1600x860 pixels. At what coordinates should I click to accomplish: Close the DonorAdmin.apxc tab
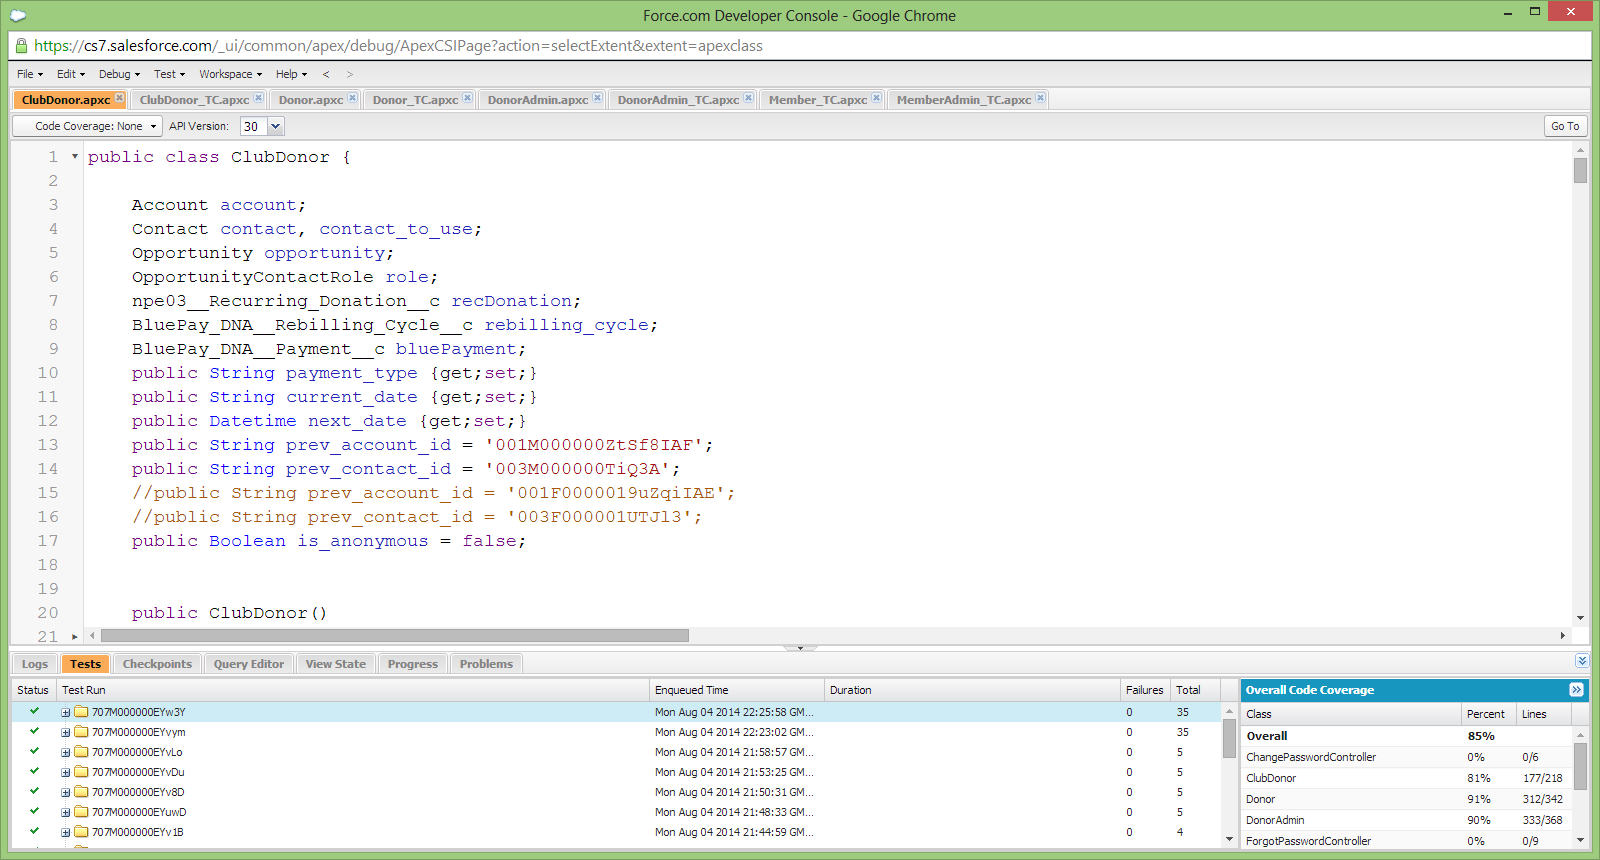coord(597,98)
